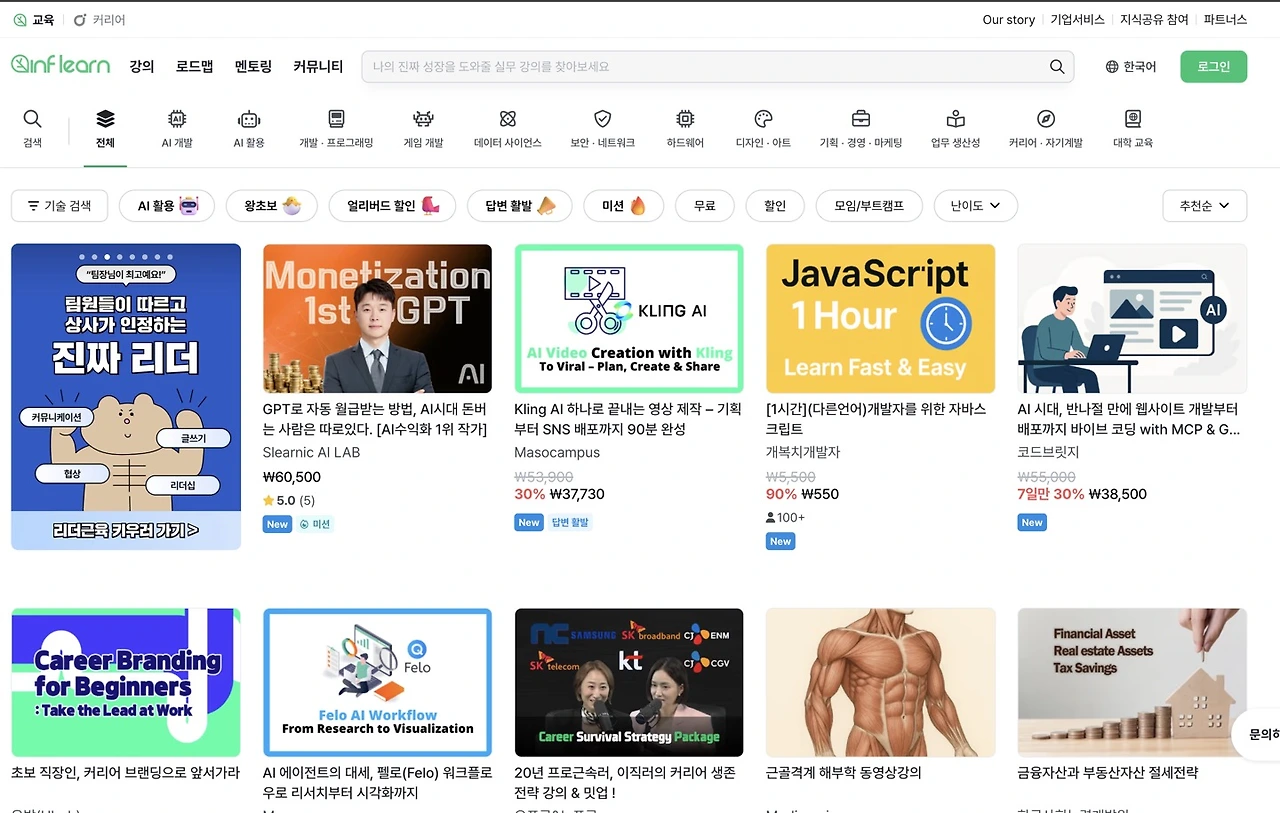Open the 로드맵 menu
Image resolution: width=1280 pixels, height=813 pixels.
(x=195, y=67)
